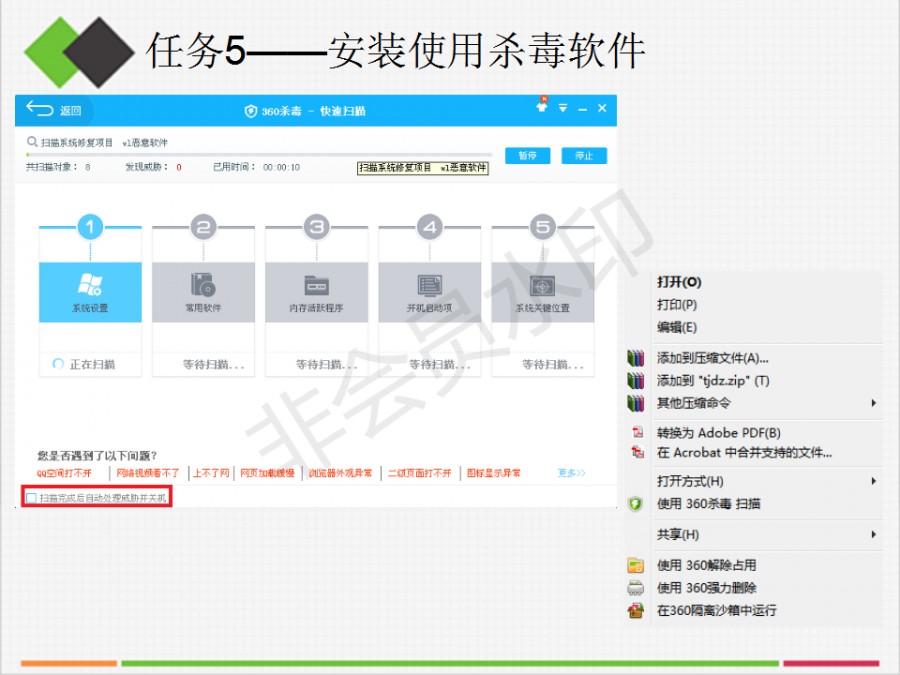Click the 常用软件 scan step icon
The image size is (900, 675).
[x=203, y=284]
